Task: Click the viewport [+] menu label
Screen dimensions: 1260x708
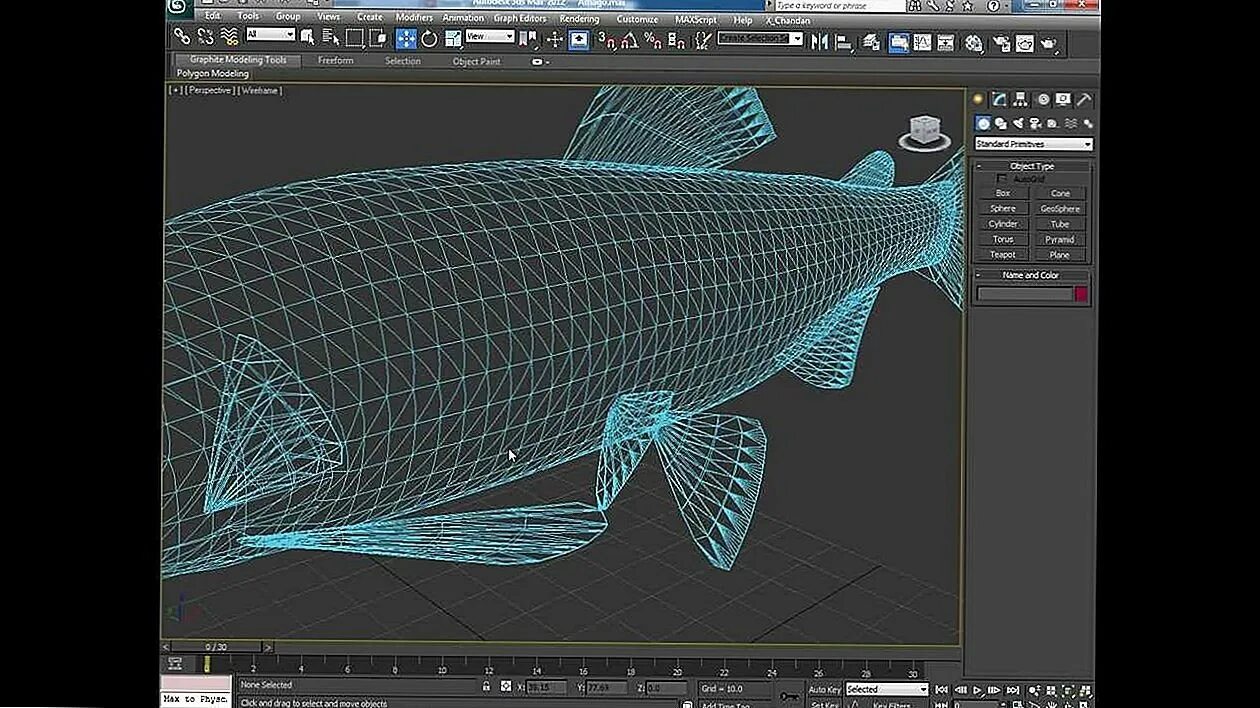Action: 176,90
